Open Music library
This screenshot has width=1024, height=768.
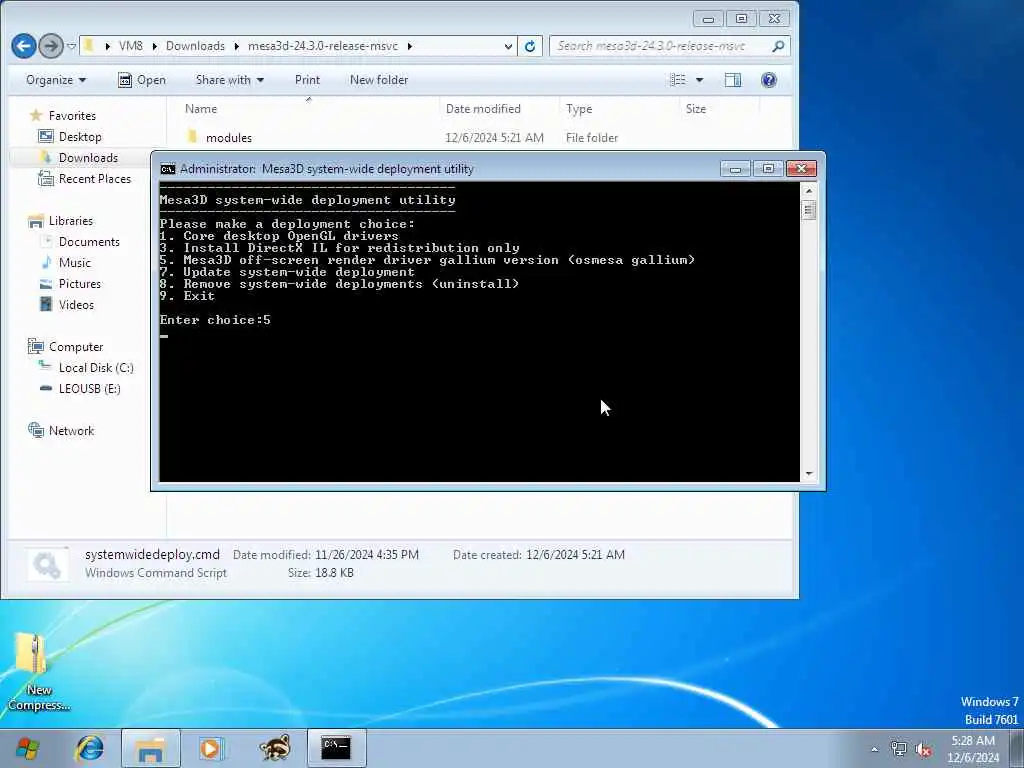click(x=74, y=263)
